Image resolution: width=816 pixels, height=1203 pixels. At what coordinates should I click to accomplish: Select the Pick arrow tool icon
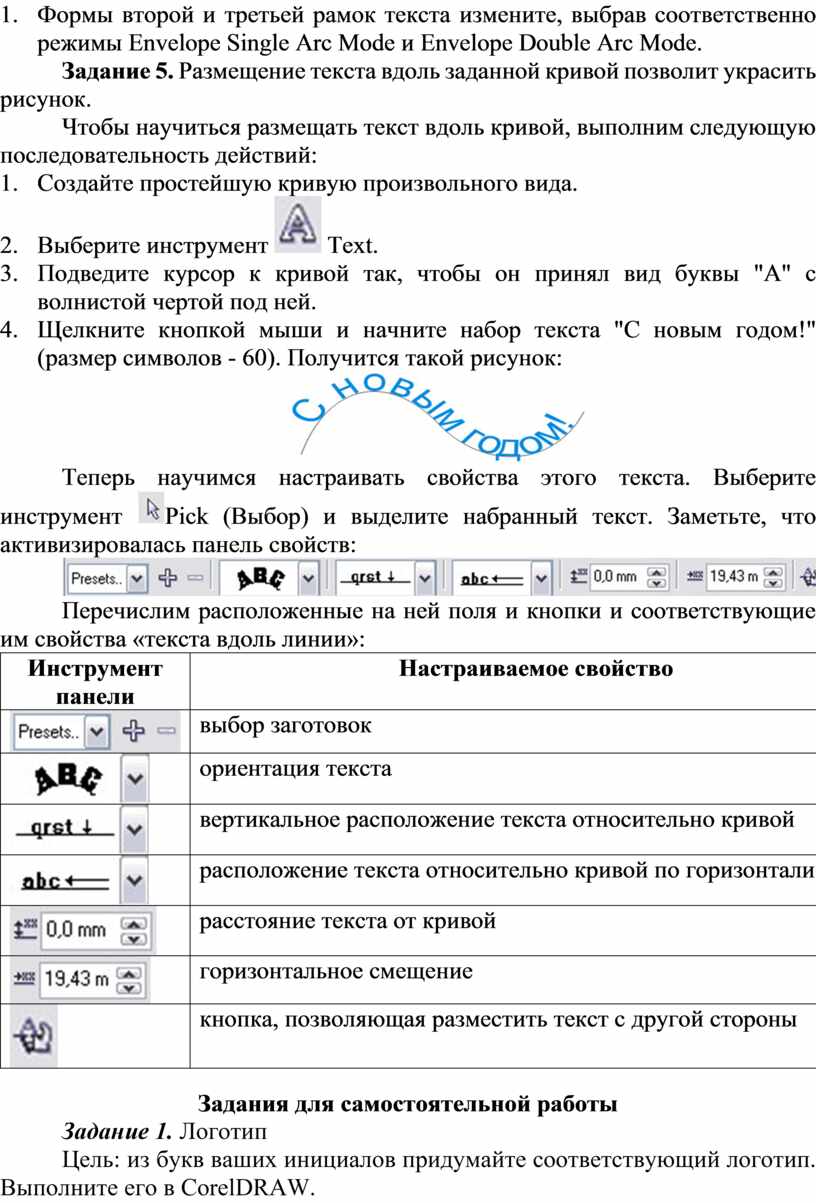(153, 510)
